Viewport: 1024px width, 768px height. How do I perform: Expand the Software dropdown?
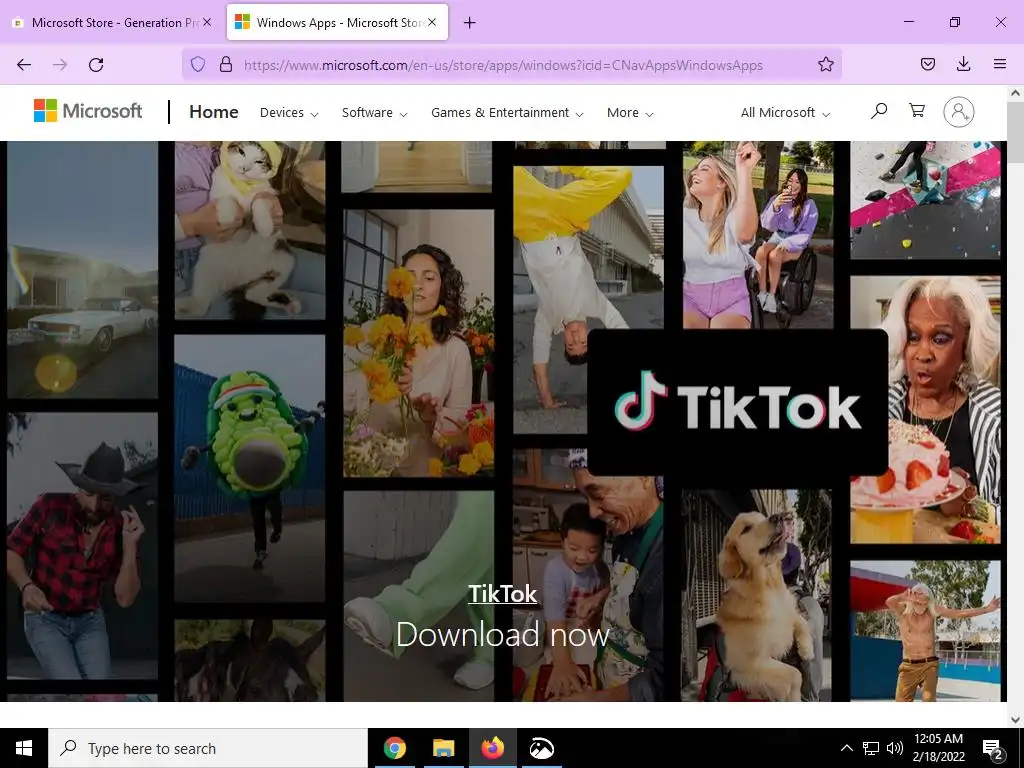[374, 112]
